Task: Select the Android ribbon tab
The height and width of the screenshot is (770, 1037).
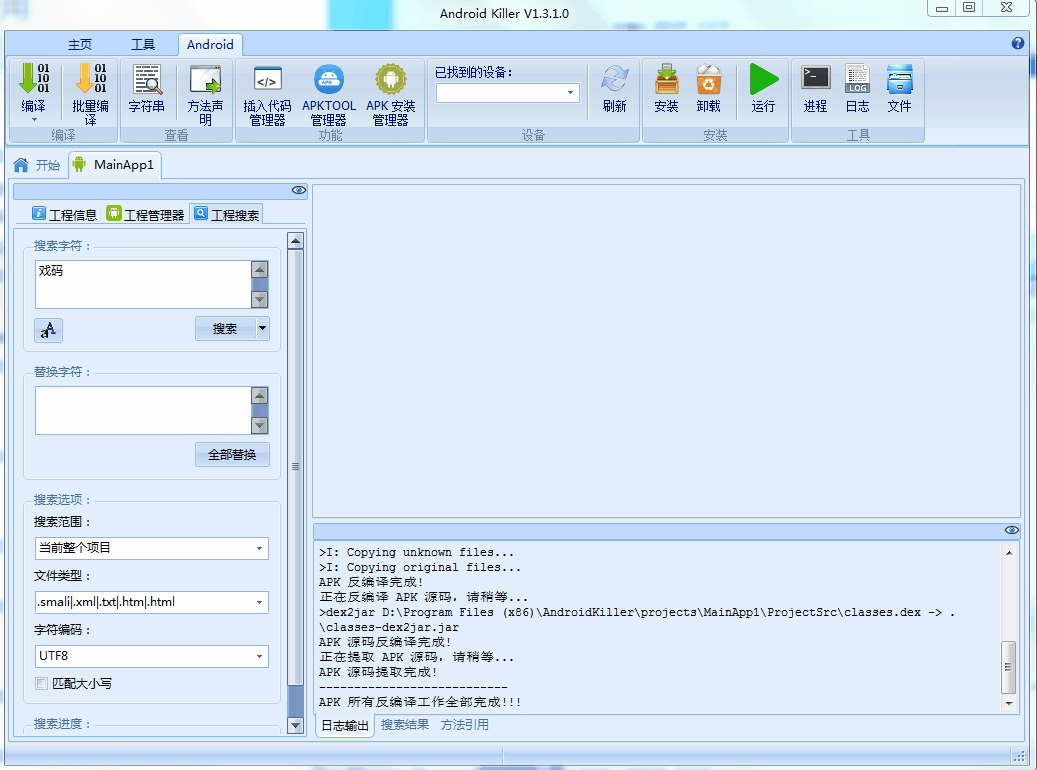Action: point(210,44)
